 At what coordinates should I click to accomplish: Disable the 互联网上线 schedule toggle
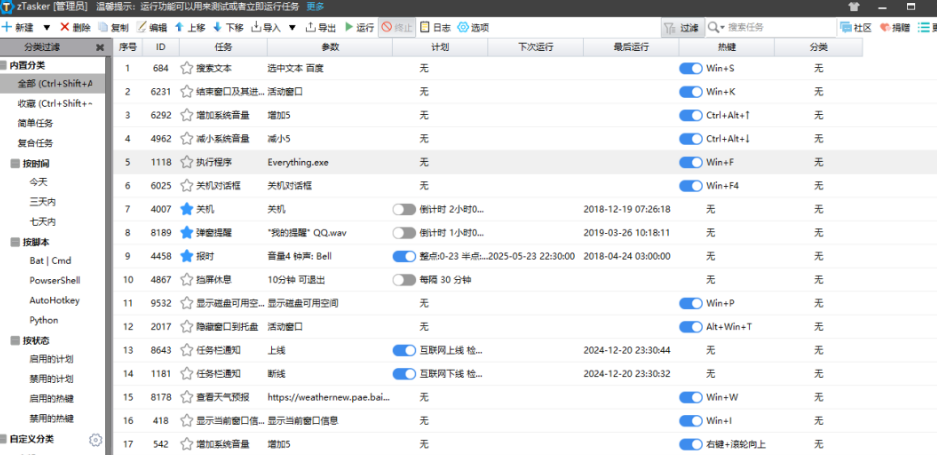[x=404, y=350]
